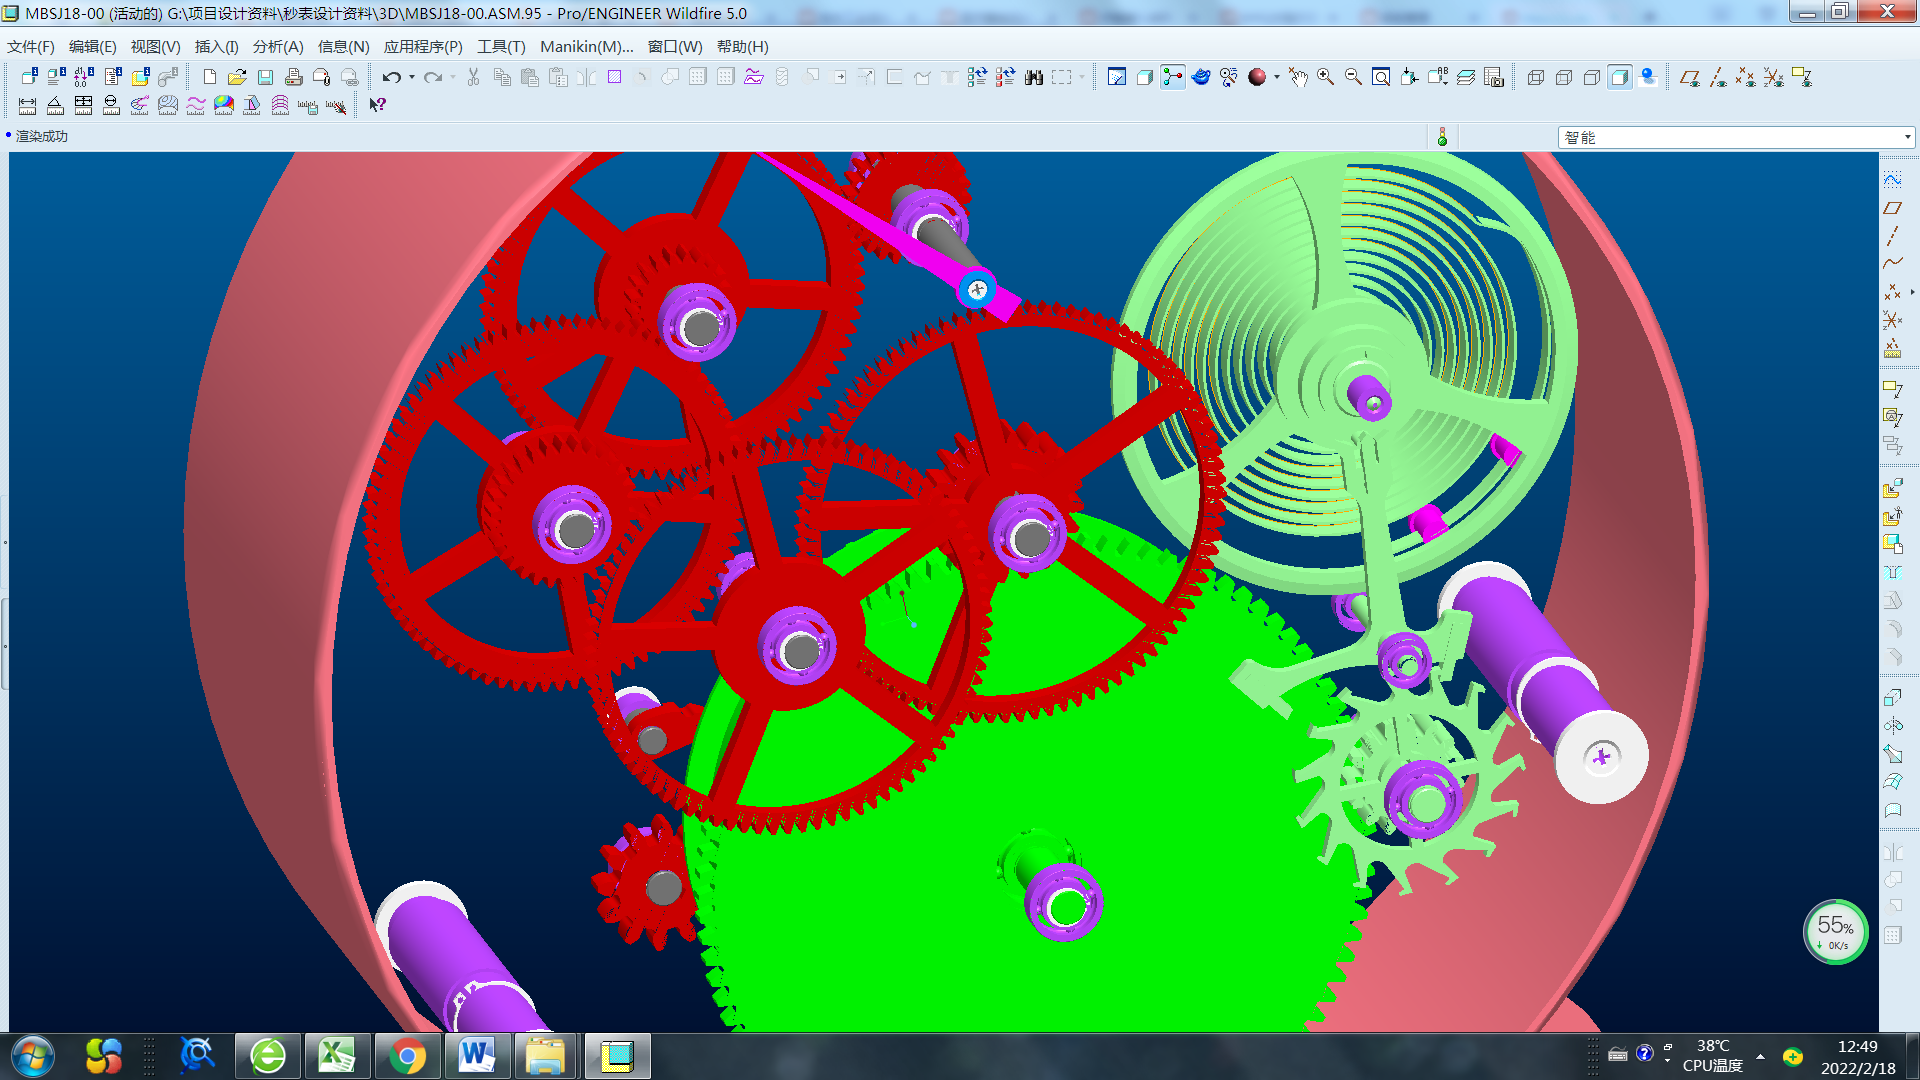Expand the appearance gallery dropdown arrow
The height and width of the screenshot is (1080, 1920).
(1276, 77)
